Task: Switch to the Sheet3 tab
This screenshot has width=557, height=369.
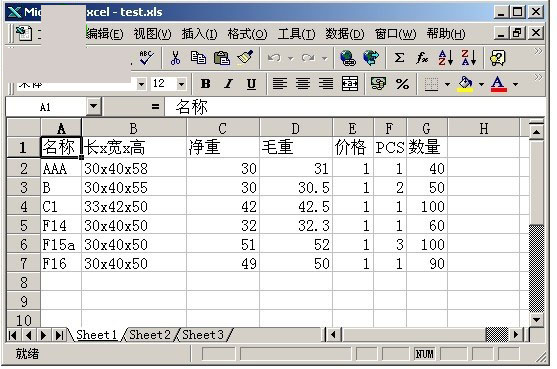Action: point(203,335)
